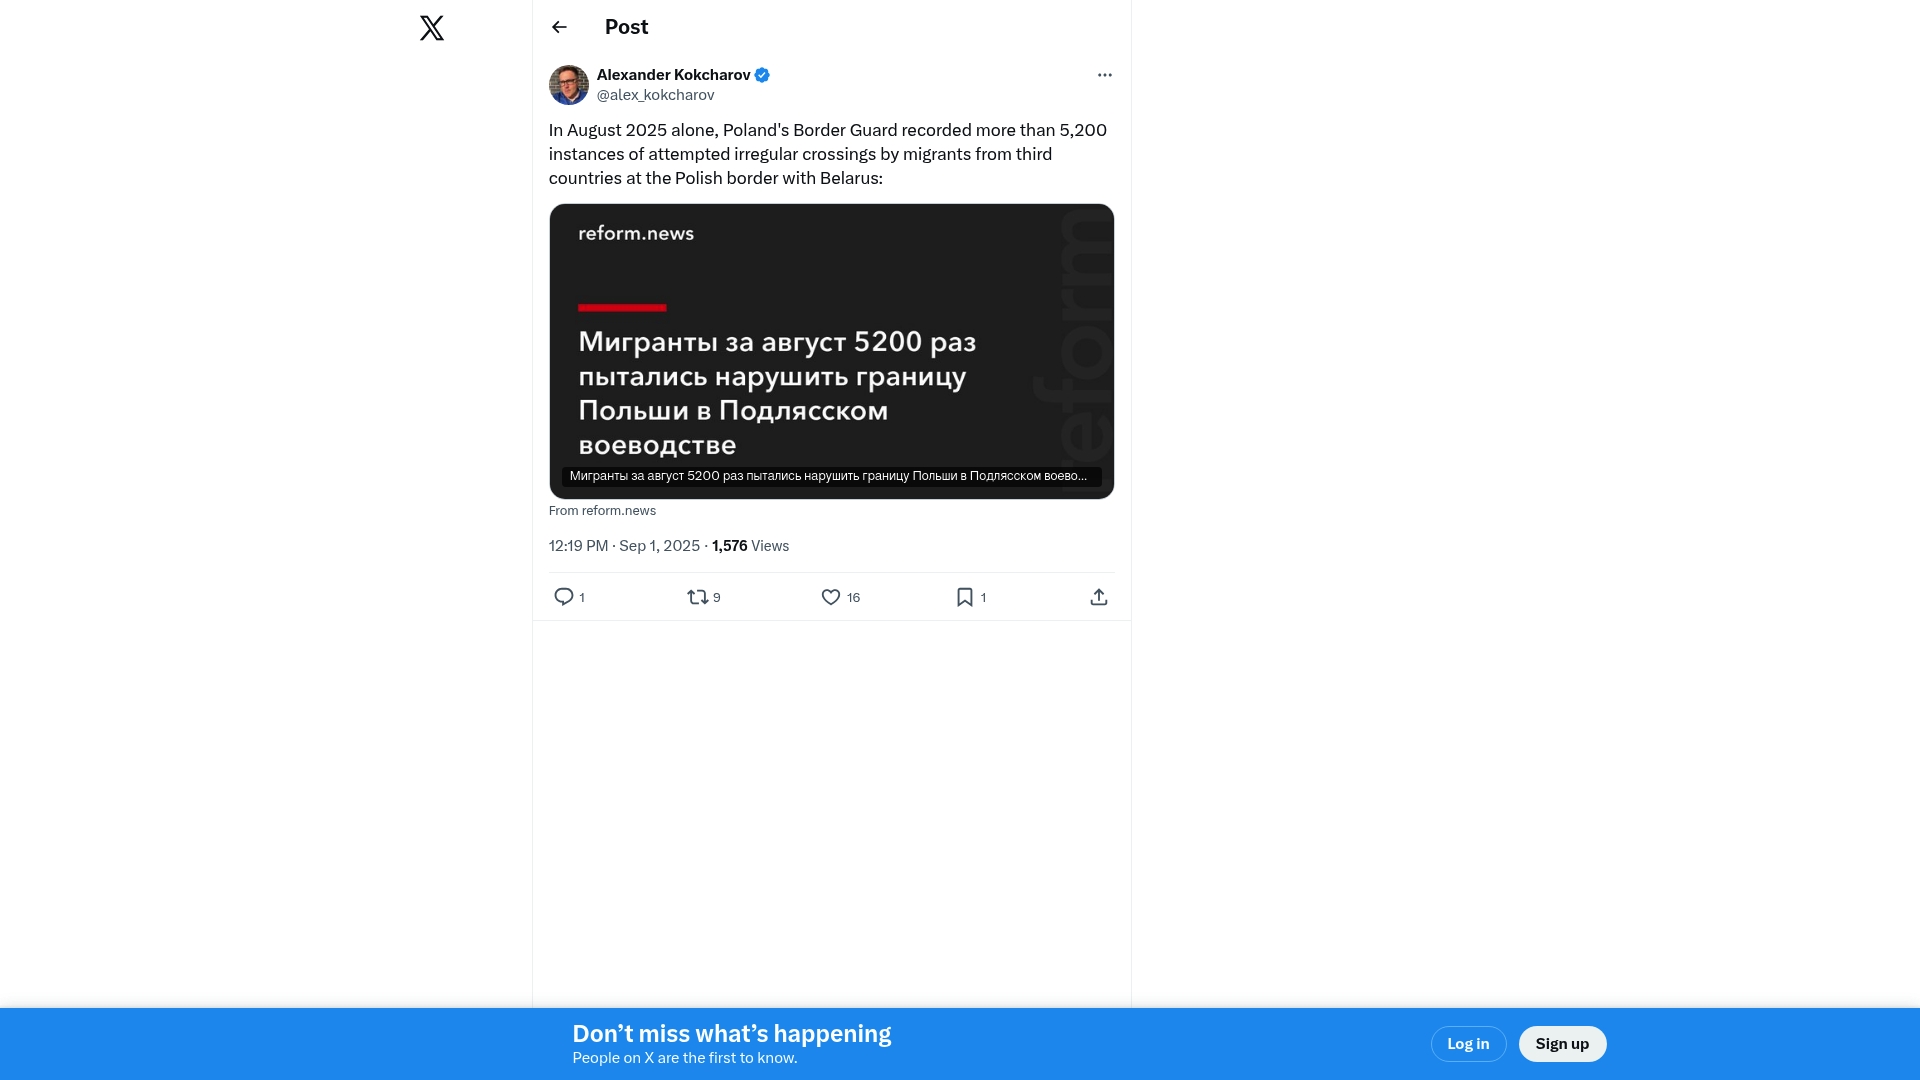Screen dimensions: 1920x1080
Task: Click the 'From reform.news' source link
Action: [x=602, y=511]
